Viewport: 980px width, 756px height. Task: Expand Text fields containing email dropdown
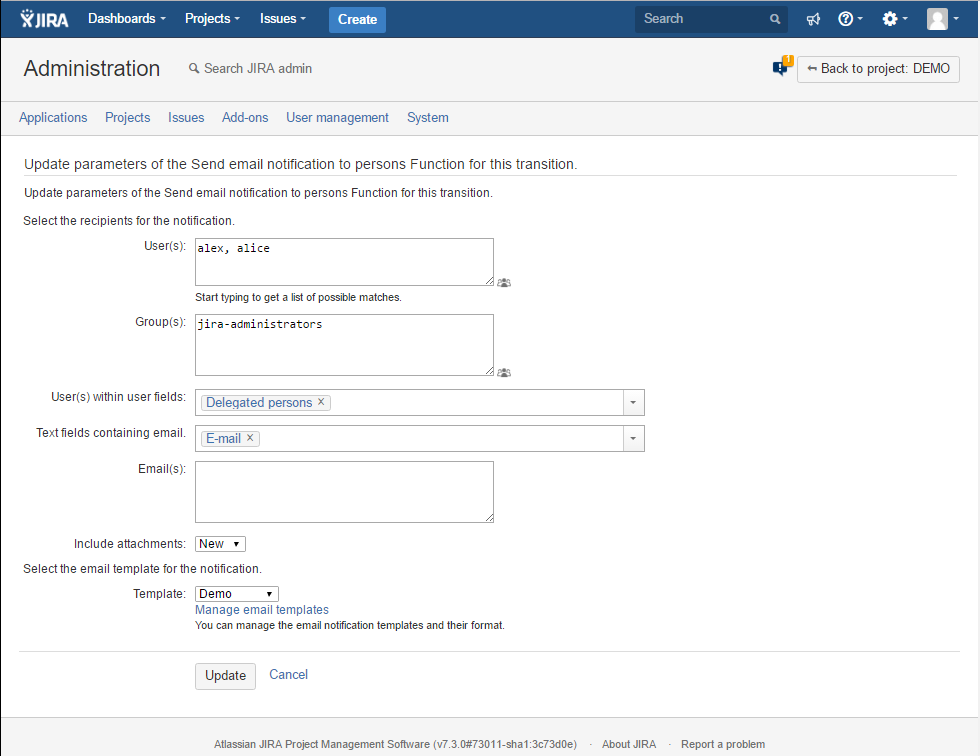pyautogui.click(x=633, y=439)
